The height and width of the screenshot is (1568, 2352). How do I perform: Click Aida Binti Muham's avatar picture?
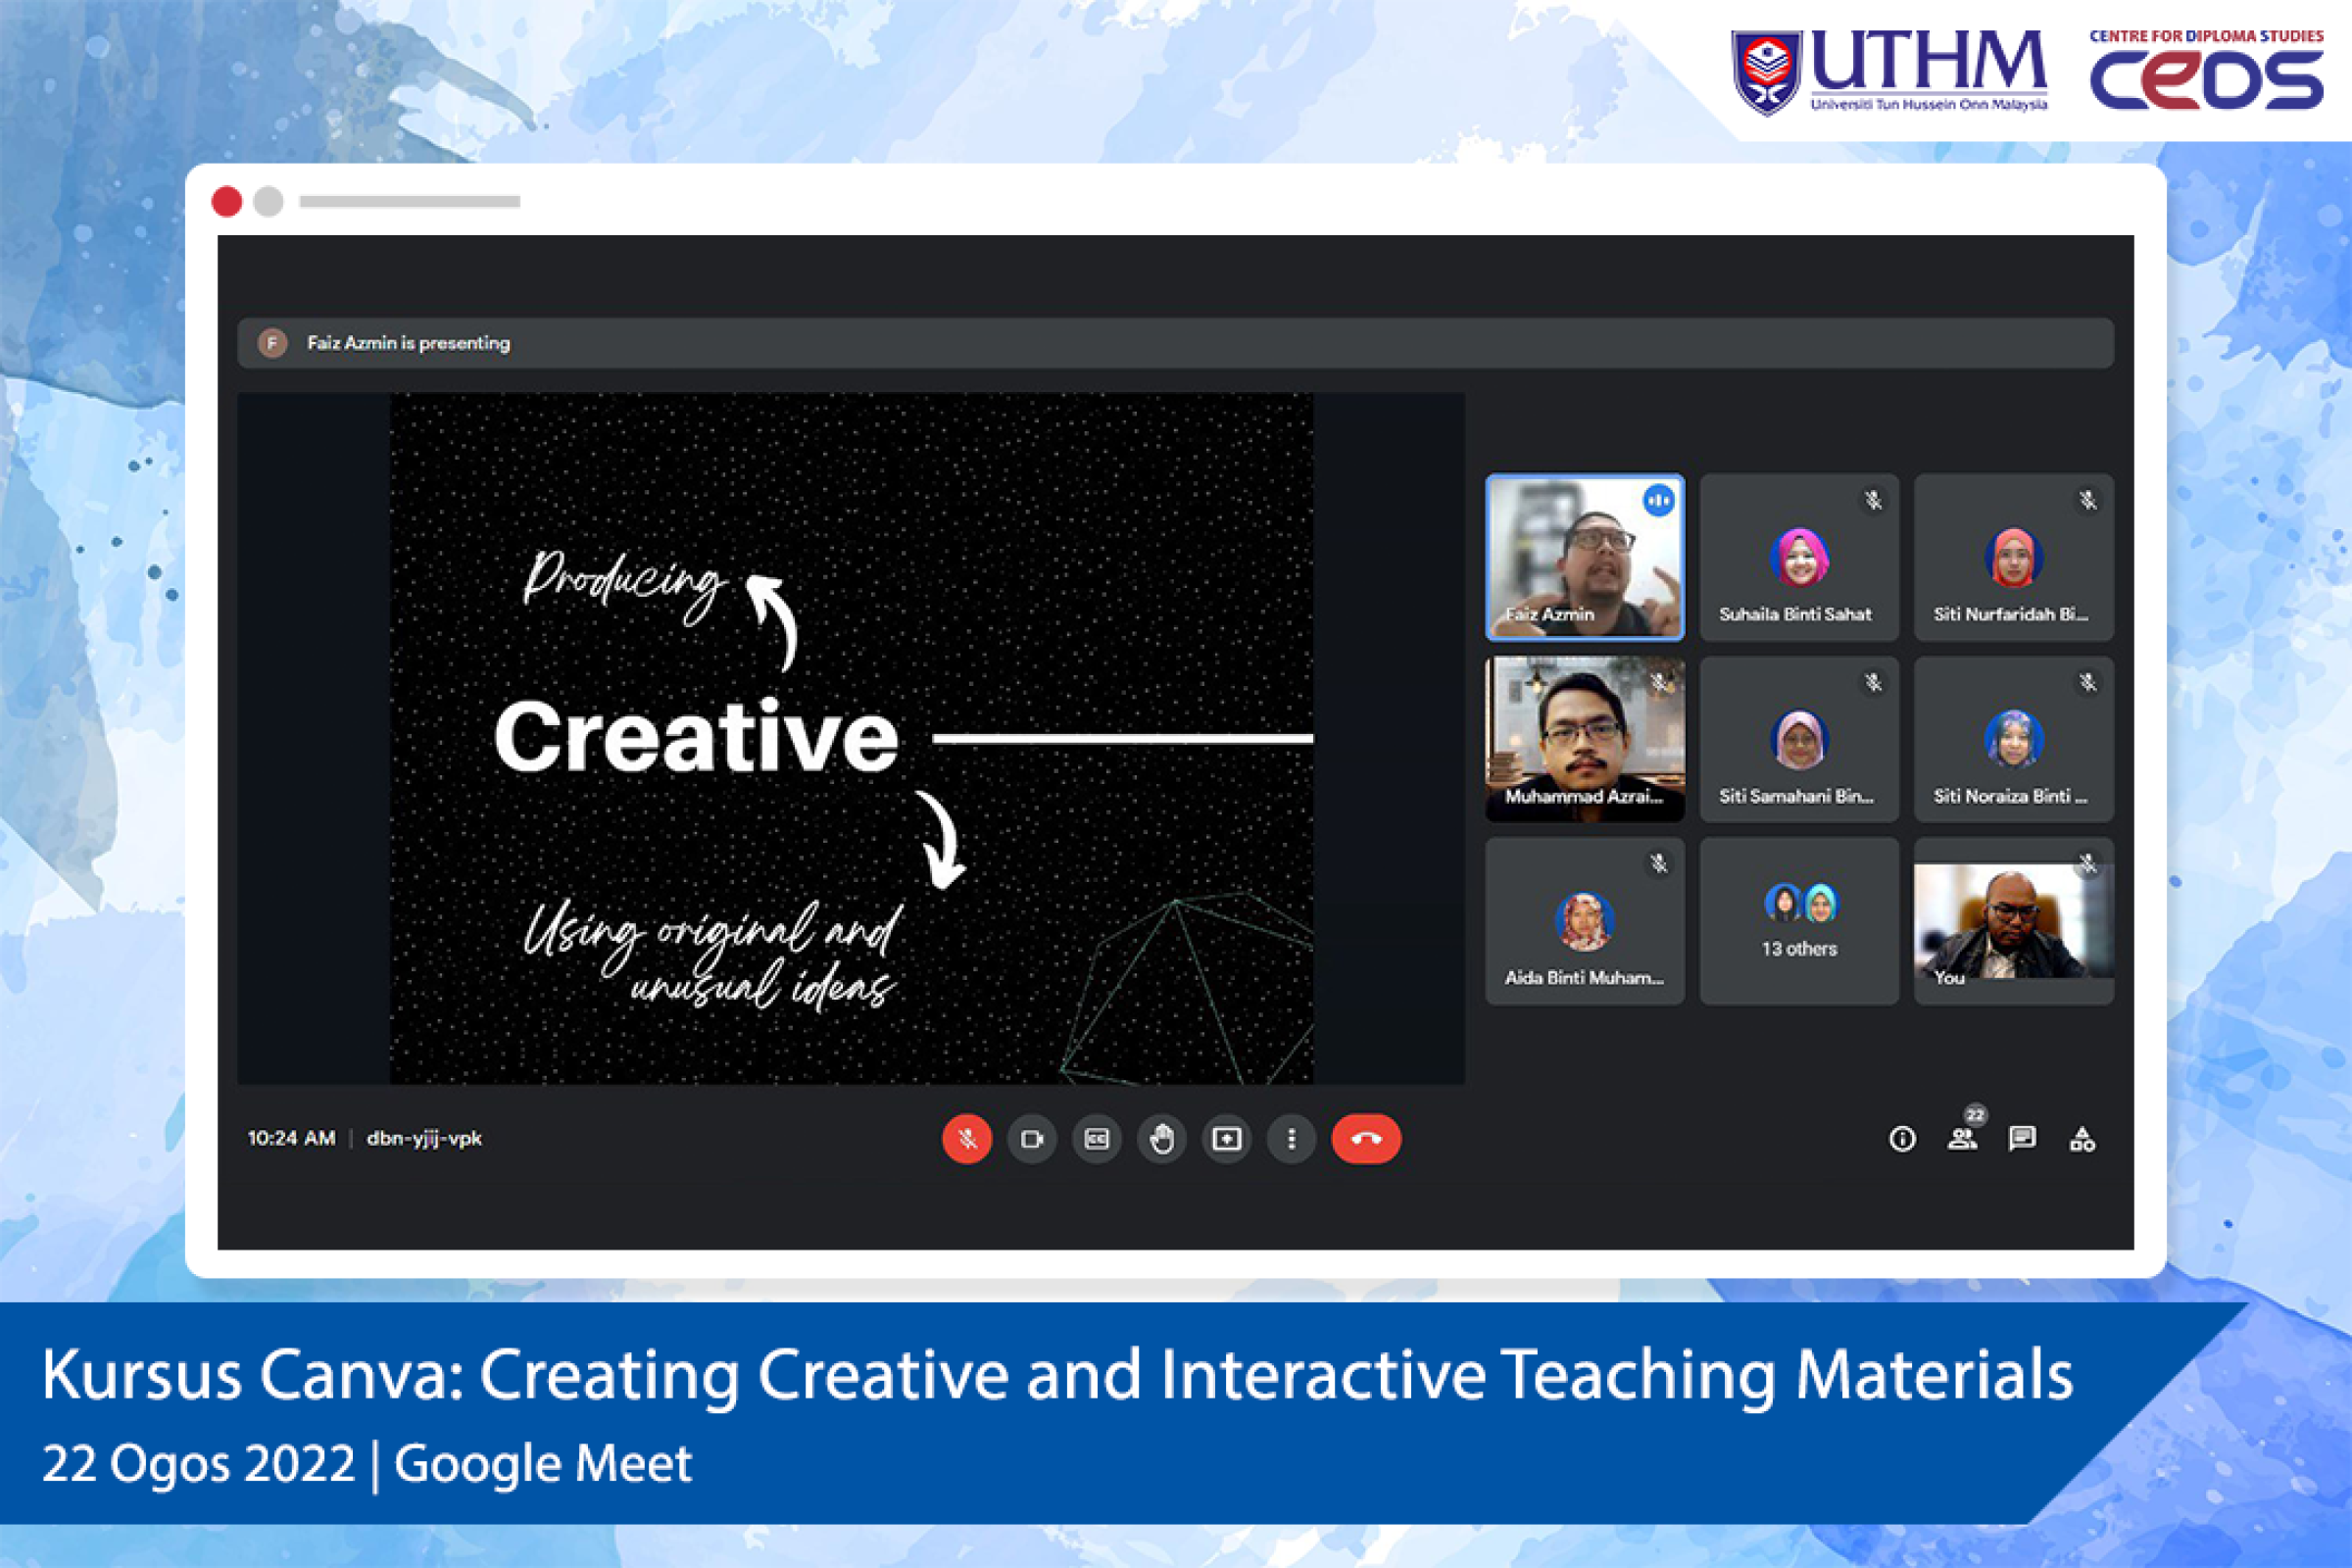coord(1584,921)
